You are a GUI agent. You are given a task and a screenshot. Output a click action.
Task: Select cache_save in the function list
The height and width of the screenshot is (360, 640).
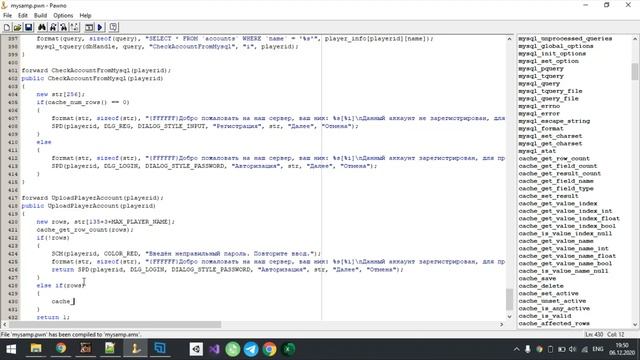[x=537, y=278]
